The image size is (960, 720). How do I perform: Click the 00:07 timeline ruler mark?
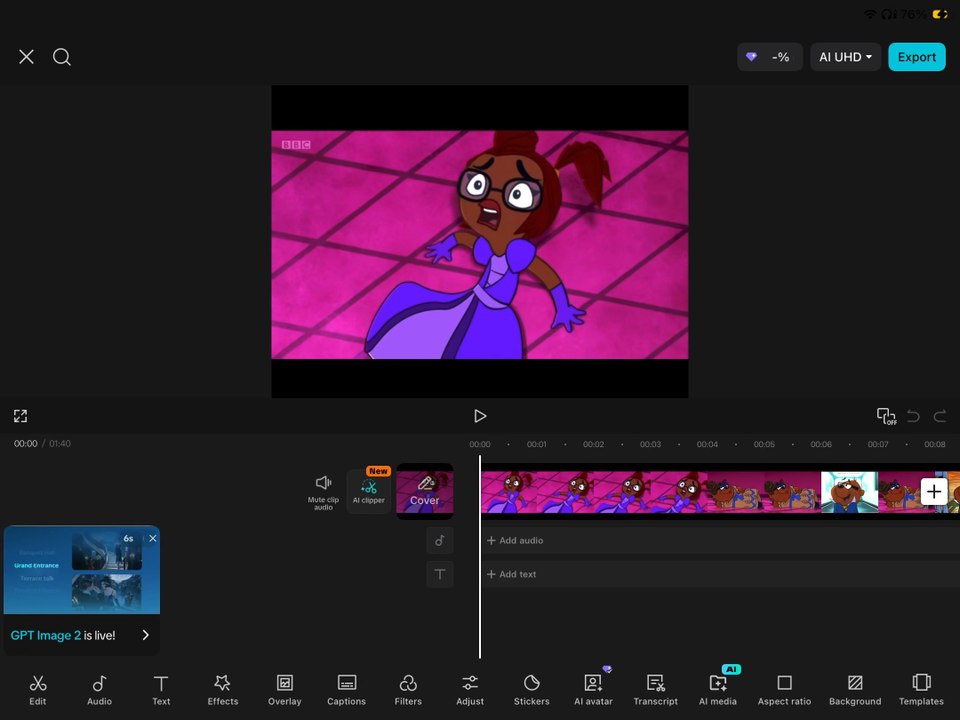coord(878,444)
